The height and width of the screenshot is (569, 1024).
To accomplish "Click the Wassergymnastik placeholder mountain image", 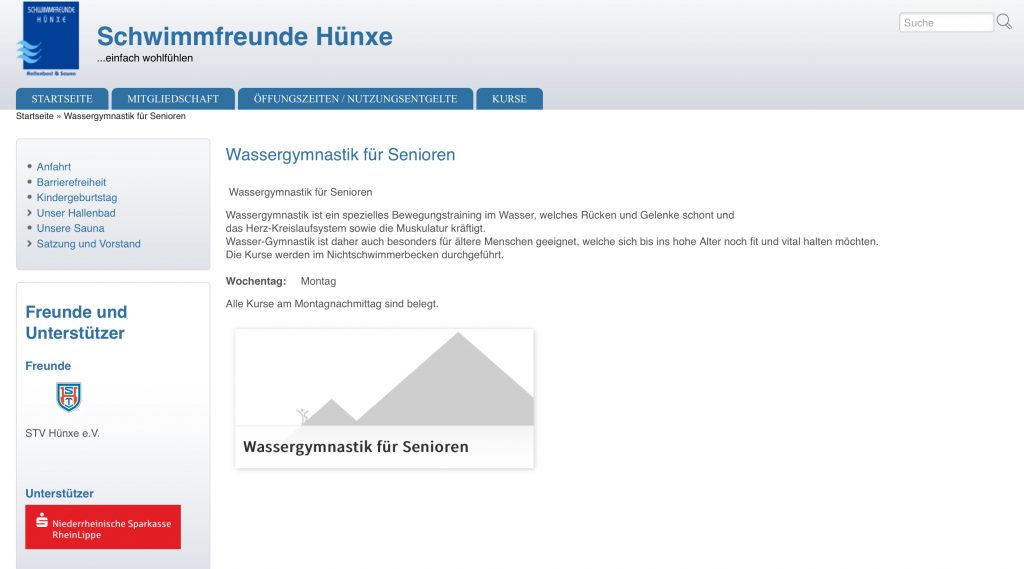I will point(384,378).
